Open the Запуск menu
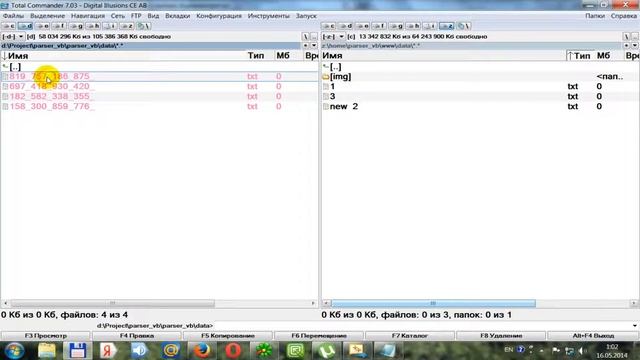 point(306,16)
